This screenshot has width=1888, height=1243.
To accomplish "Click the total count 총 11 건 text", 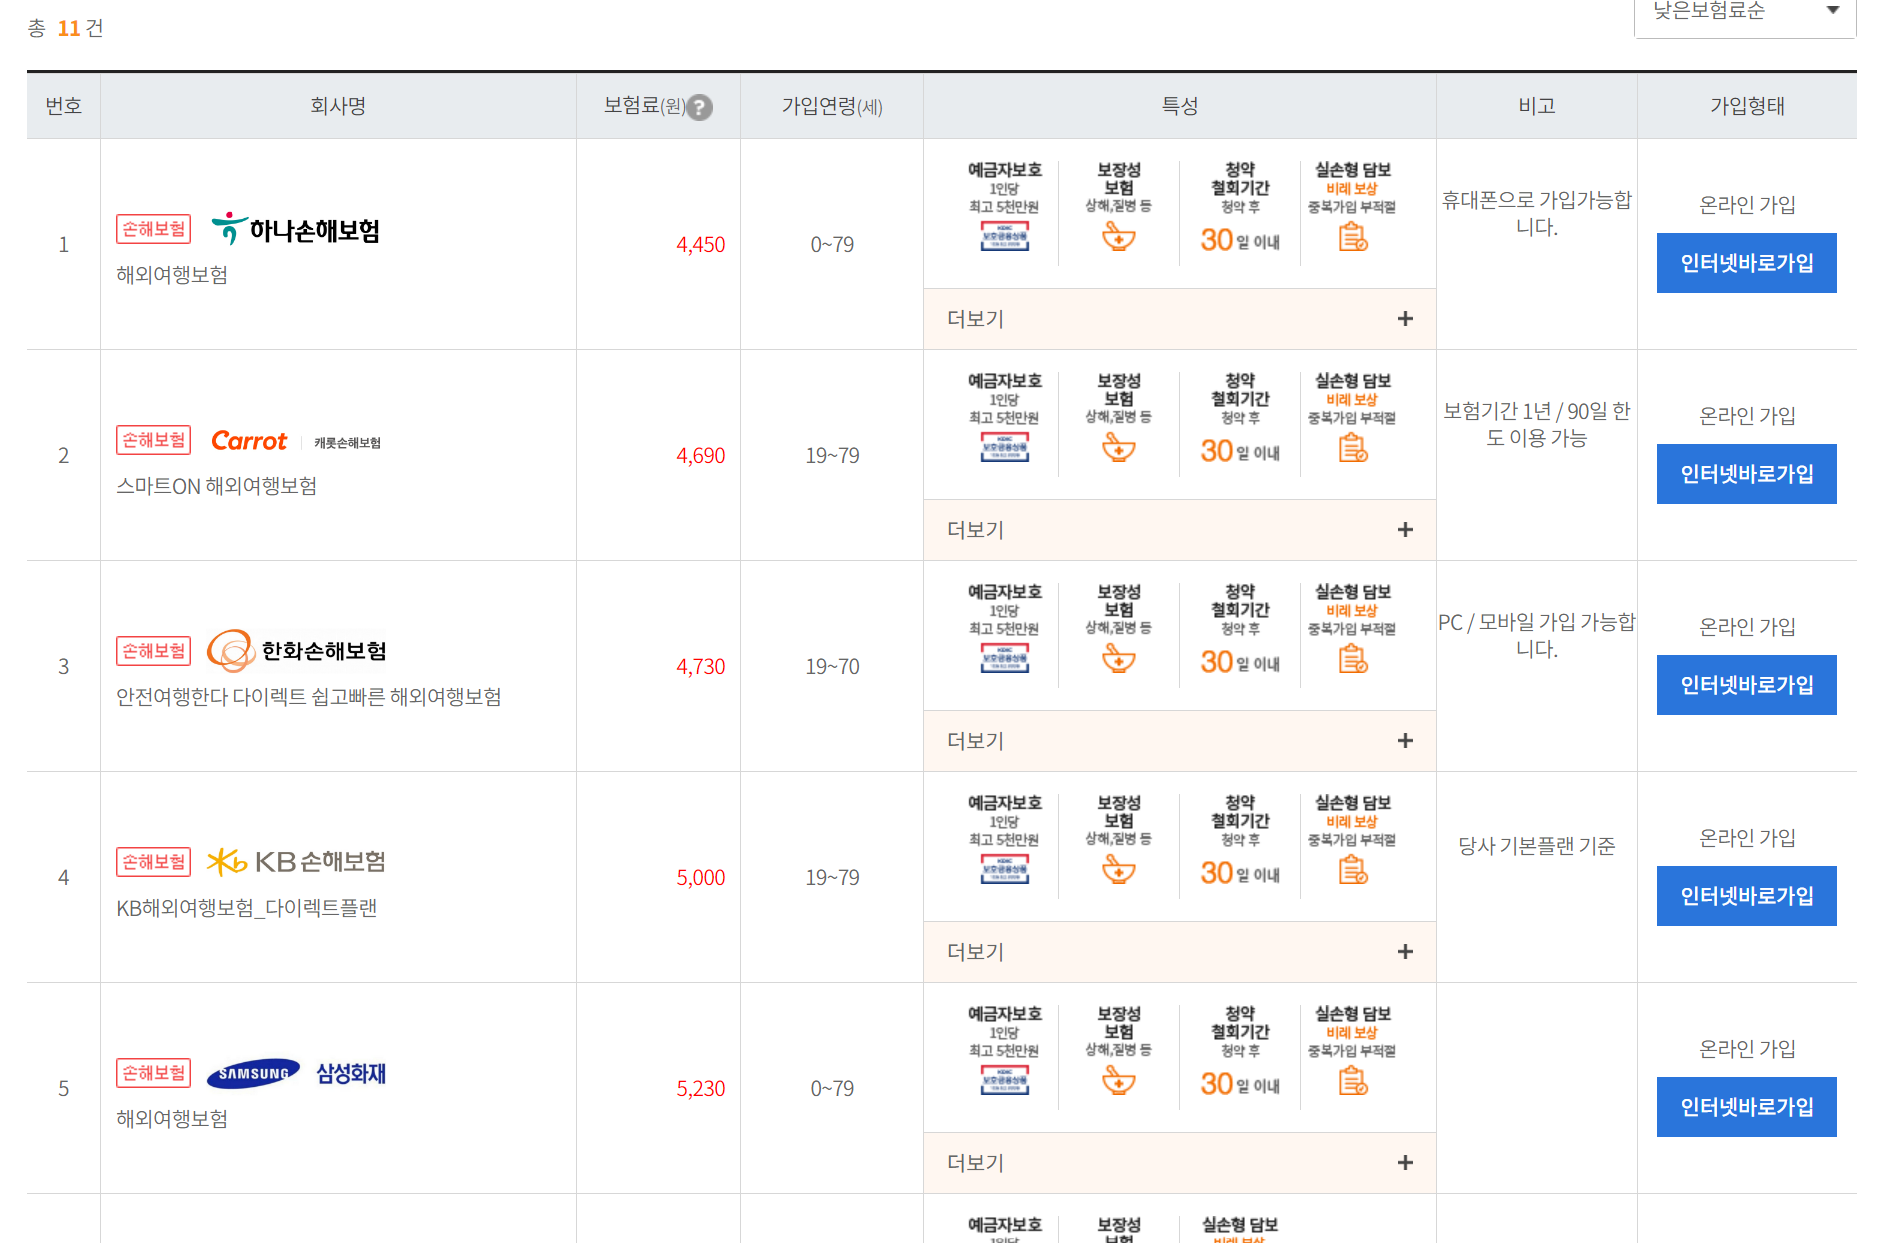I will 66,28.
